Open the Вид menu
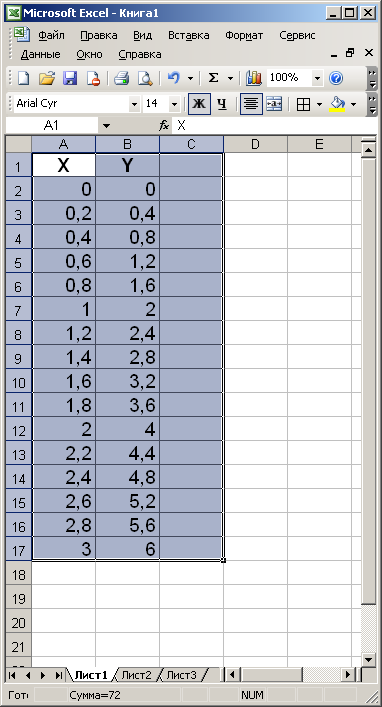This screenshot has width=382, height=707. tap(143, 35)
